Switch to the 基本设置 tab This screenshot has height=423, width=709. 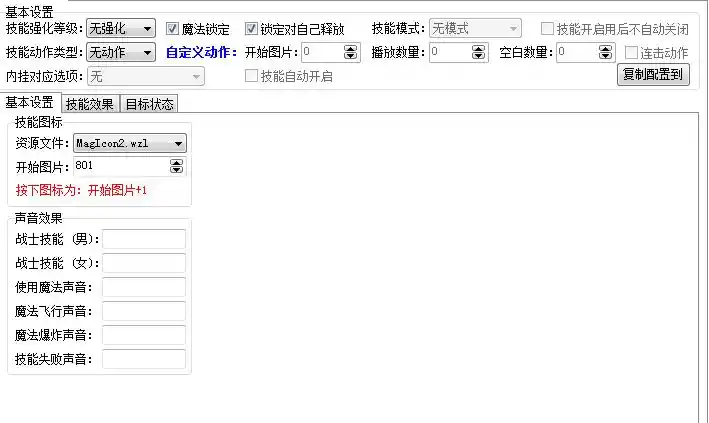(30, 103)
